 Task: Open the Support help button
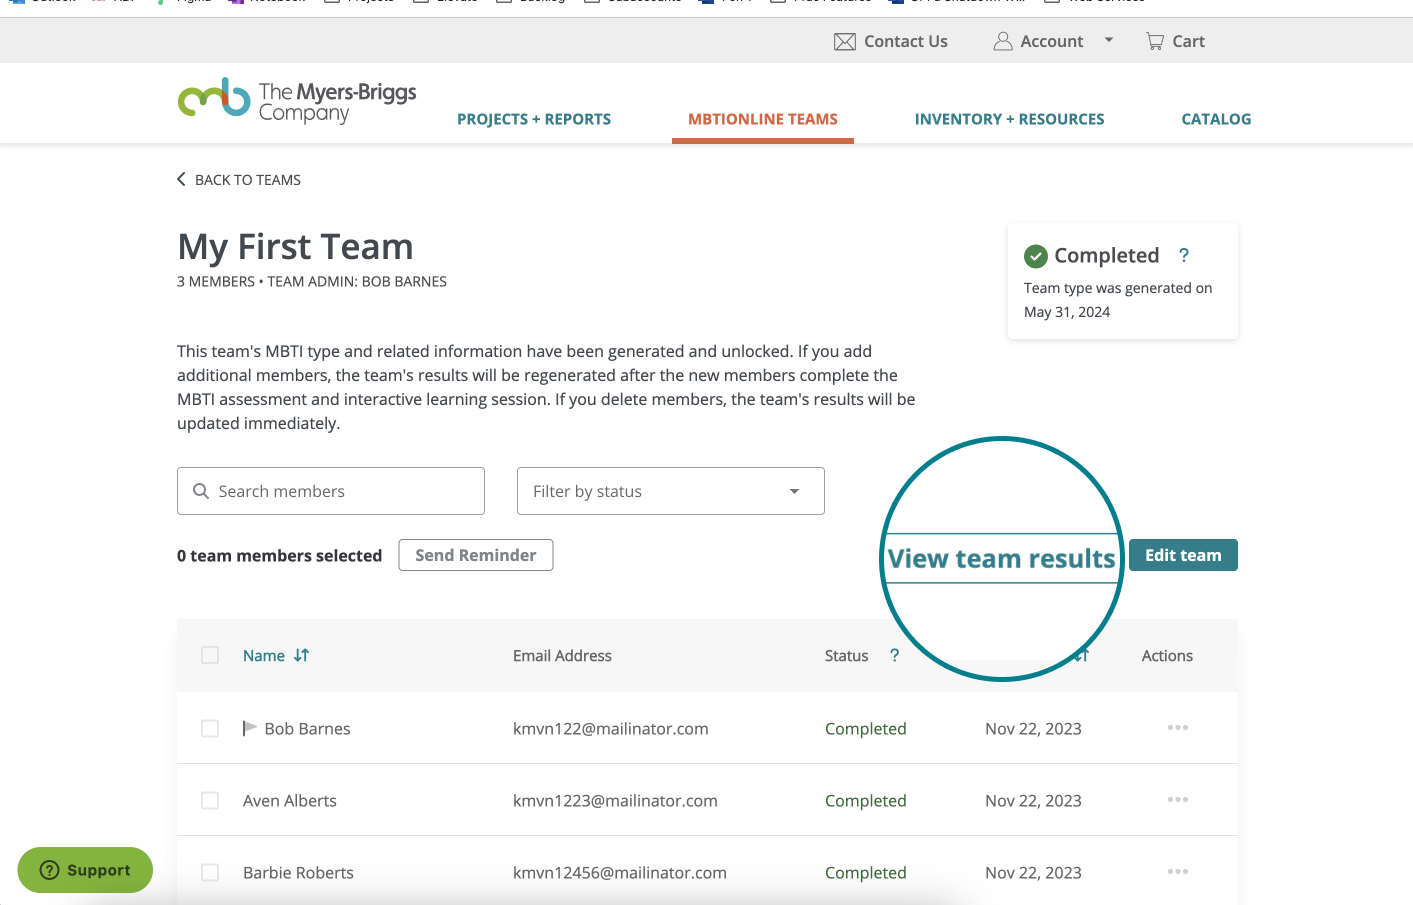click(x=85, y=870)
